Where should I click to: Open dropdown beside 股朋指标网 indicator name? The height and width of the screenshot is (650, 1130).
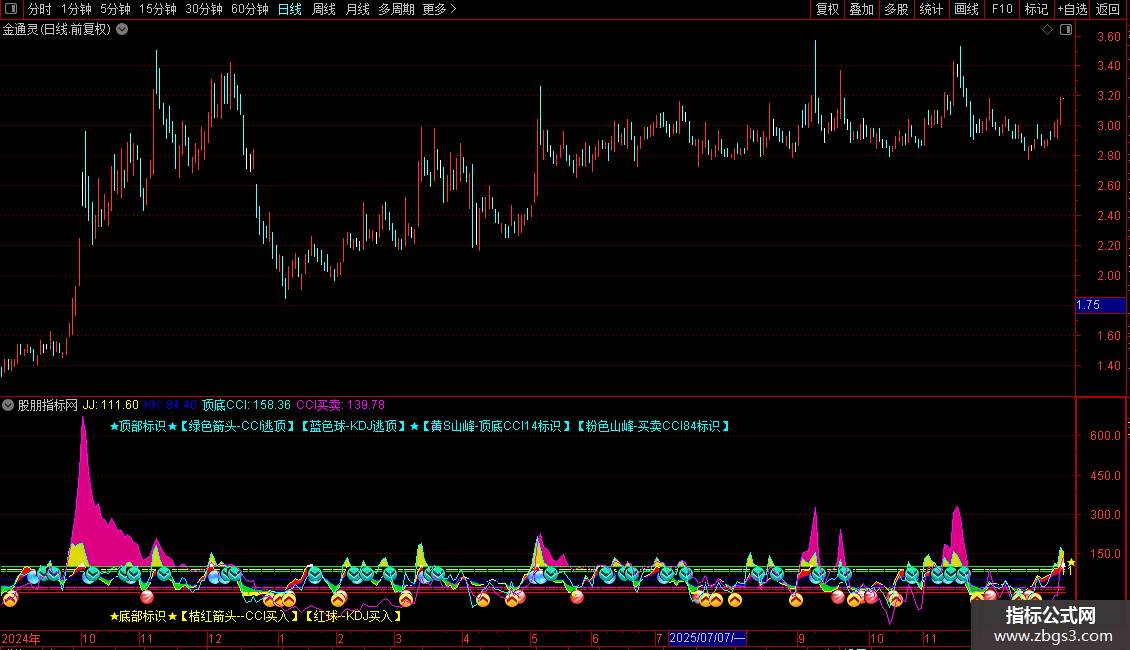tap(8, 406)
